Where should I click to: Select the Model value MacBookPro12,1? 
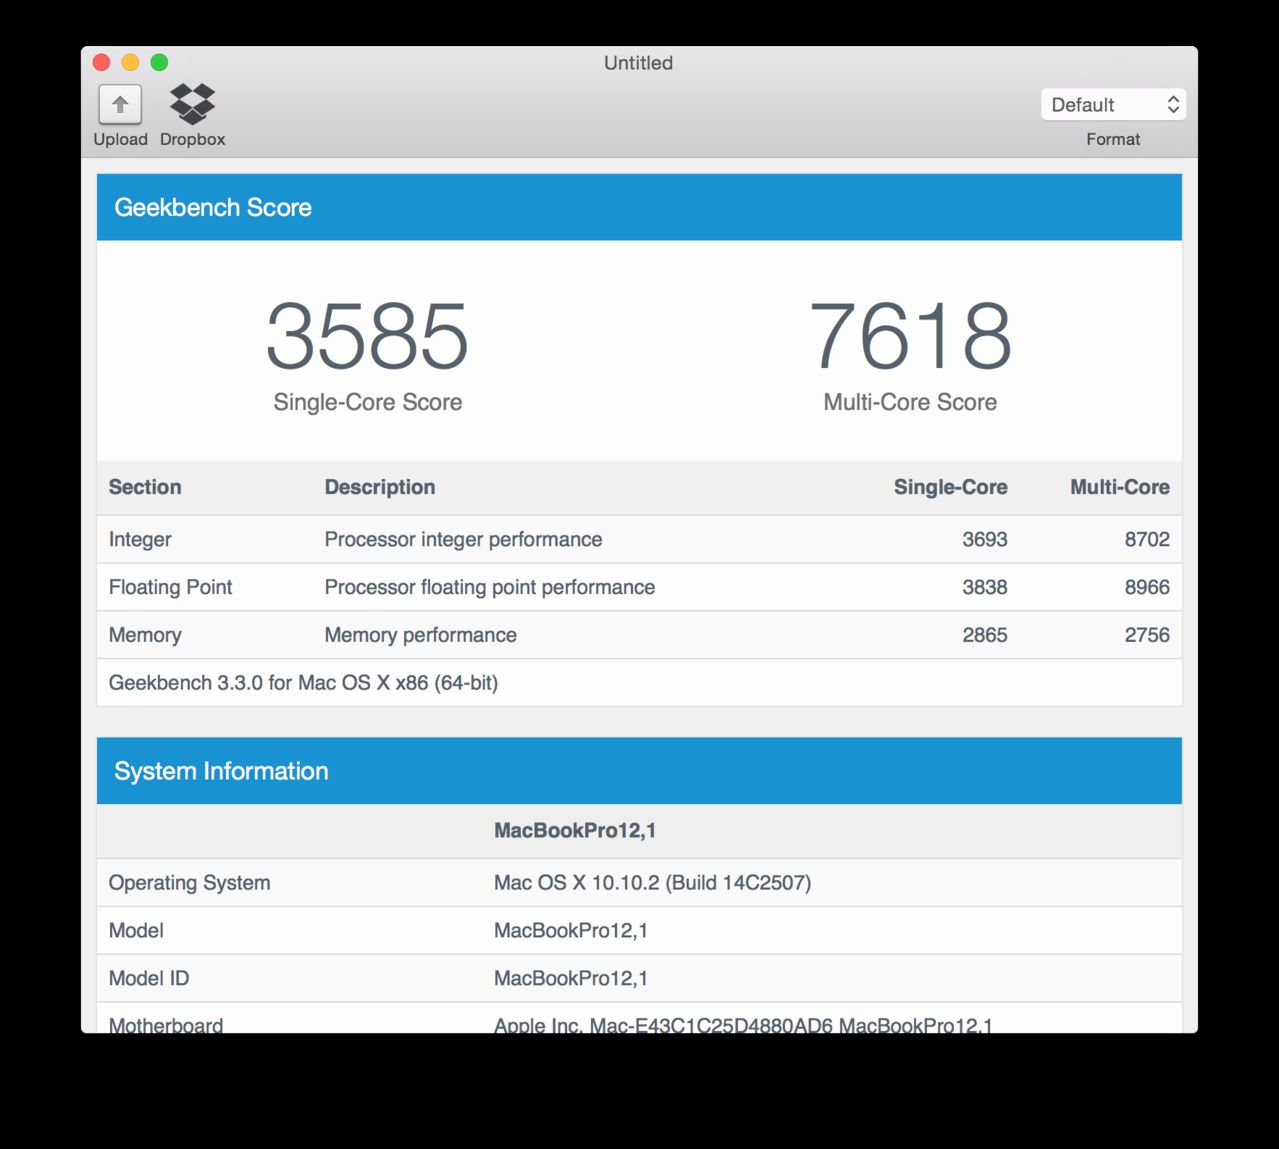[571, 931]
